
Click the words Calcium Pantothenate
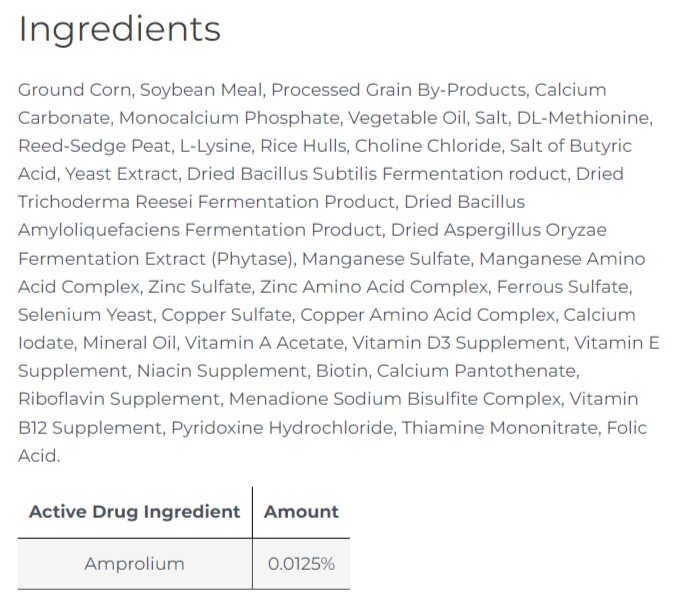(478, 371)
